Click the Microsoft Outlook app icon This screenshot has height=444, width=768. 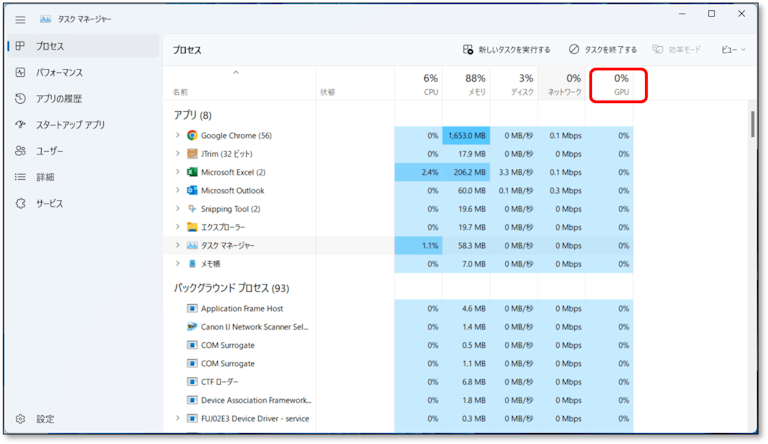192,191
